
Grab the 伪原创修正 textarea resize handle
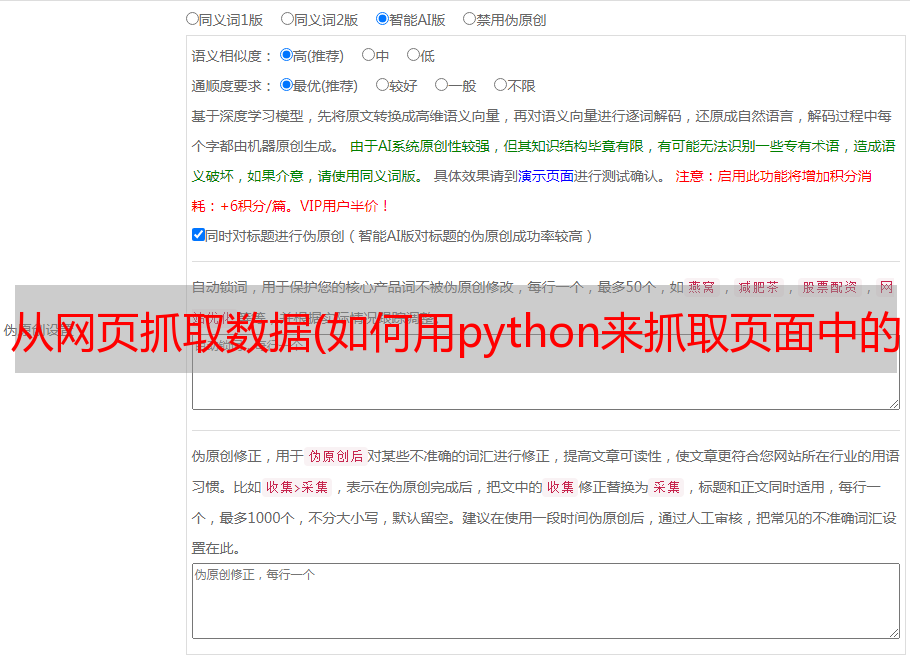pos(894,633)
